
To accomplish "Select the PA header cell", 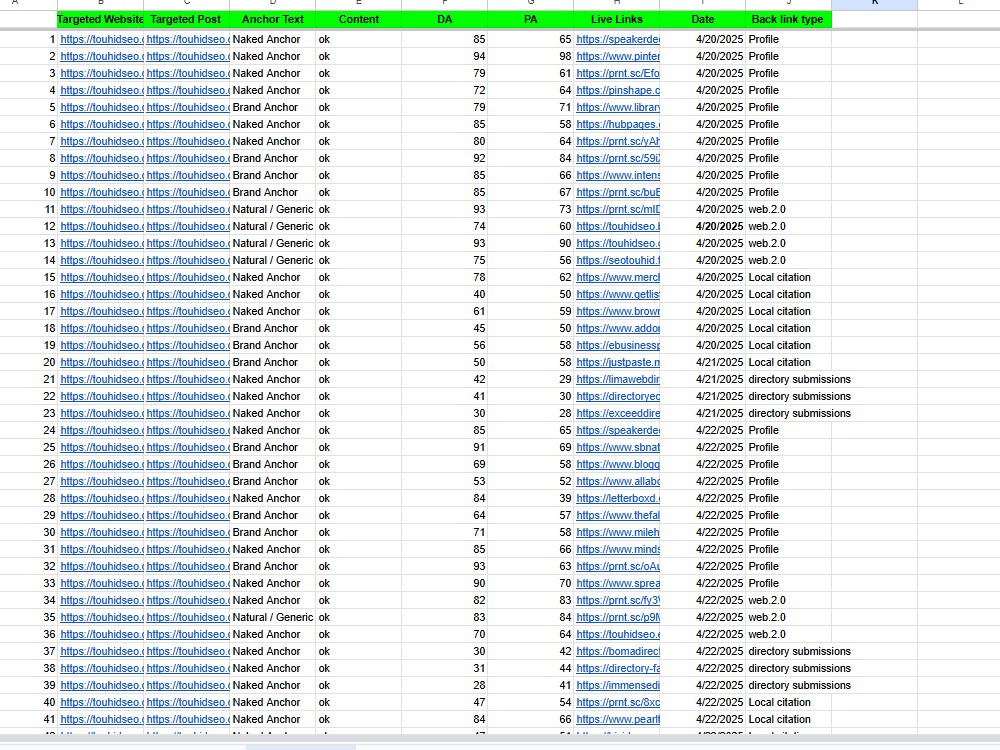I will [531, 19].
